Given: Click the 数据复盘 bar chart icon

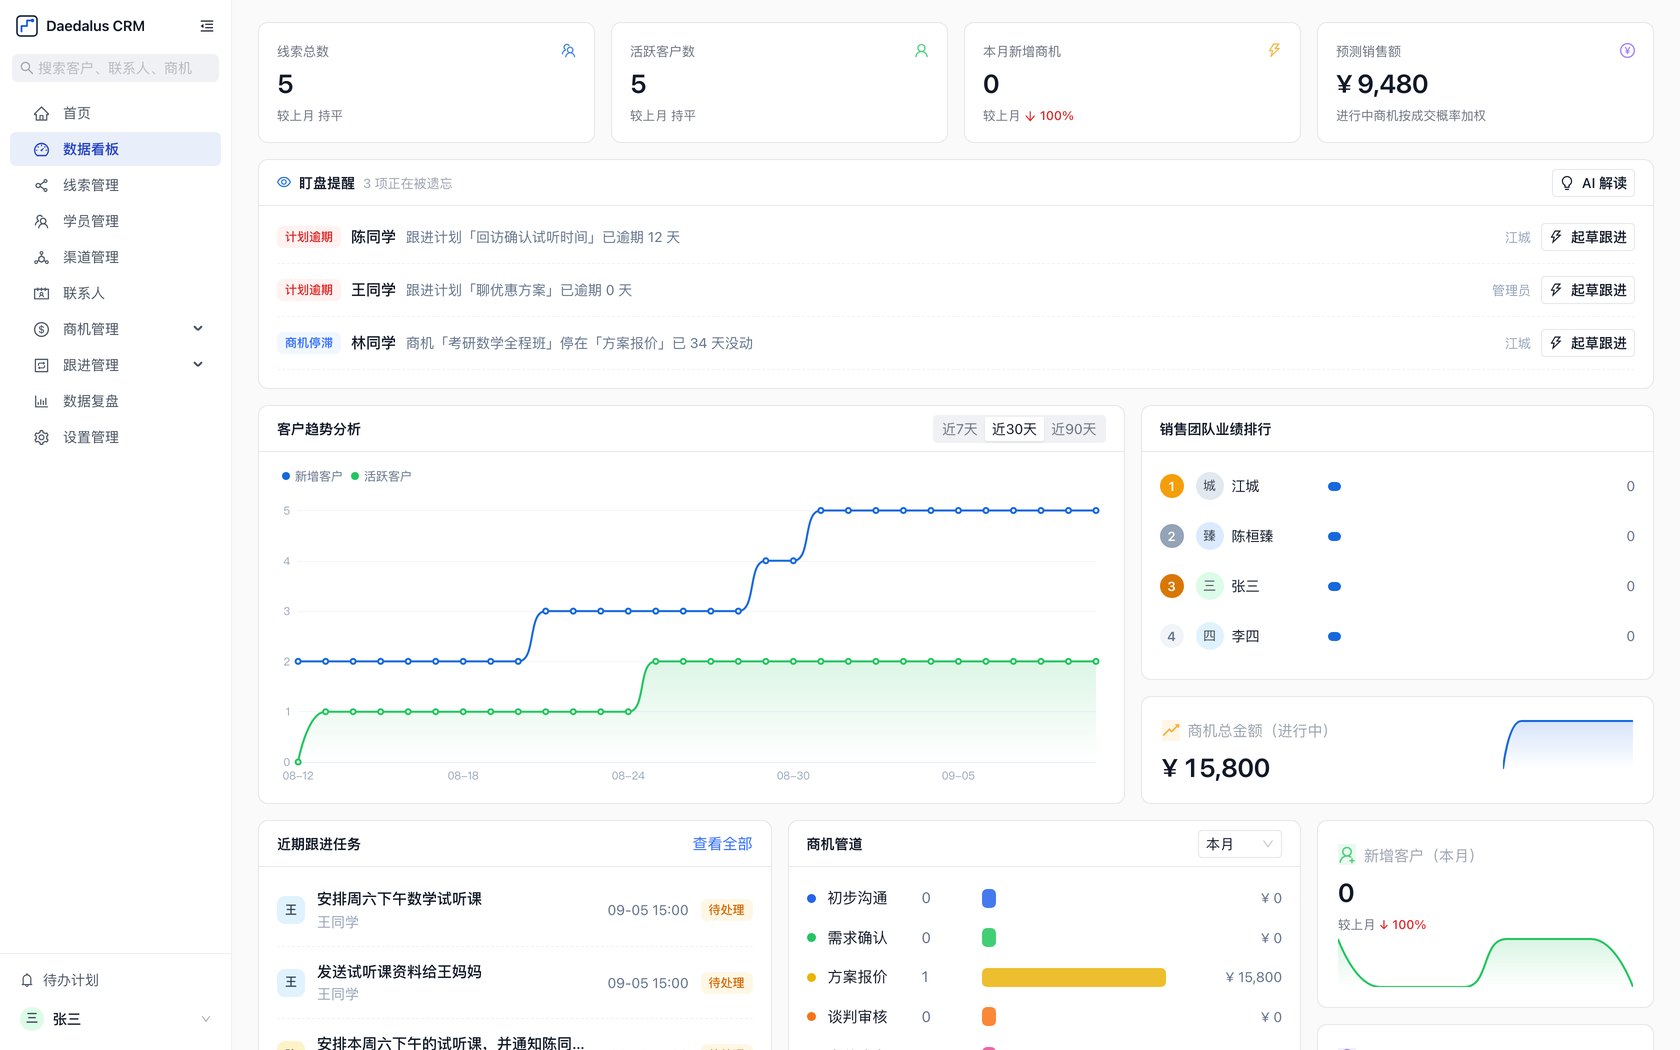Looking at the screenshot, I should 41,401.
